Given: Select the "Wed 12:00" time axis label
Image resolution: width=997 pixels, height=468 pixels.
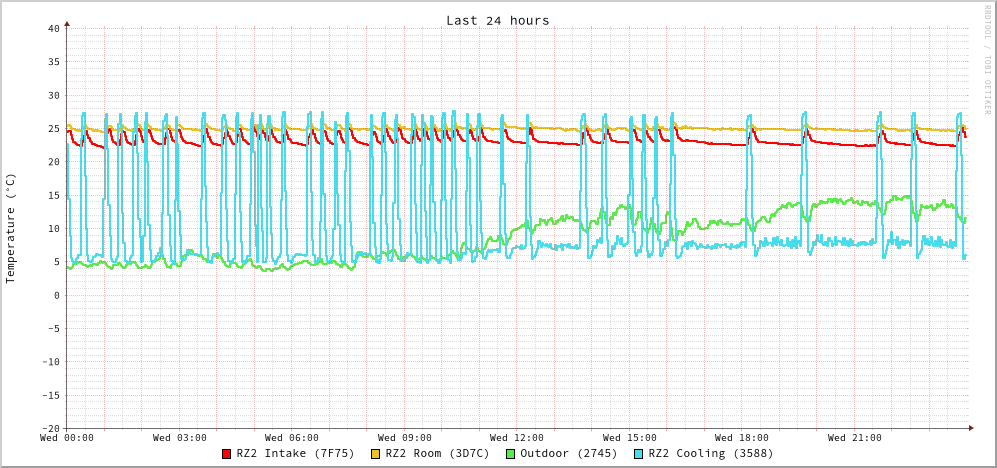Looking at the screenshot, I should click(517, 437).
